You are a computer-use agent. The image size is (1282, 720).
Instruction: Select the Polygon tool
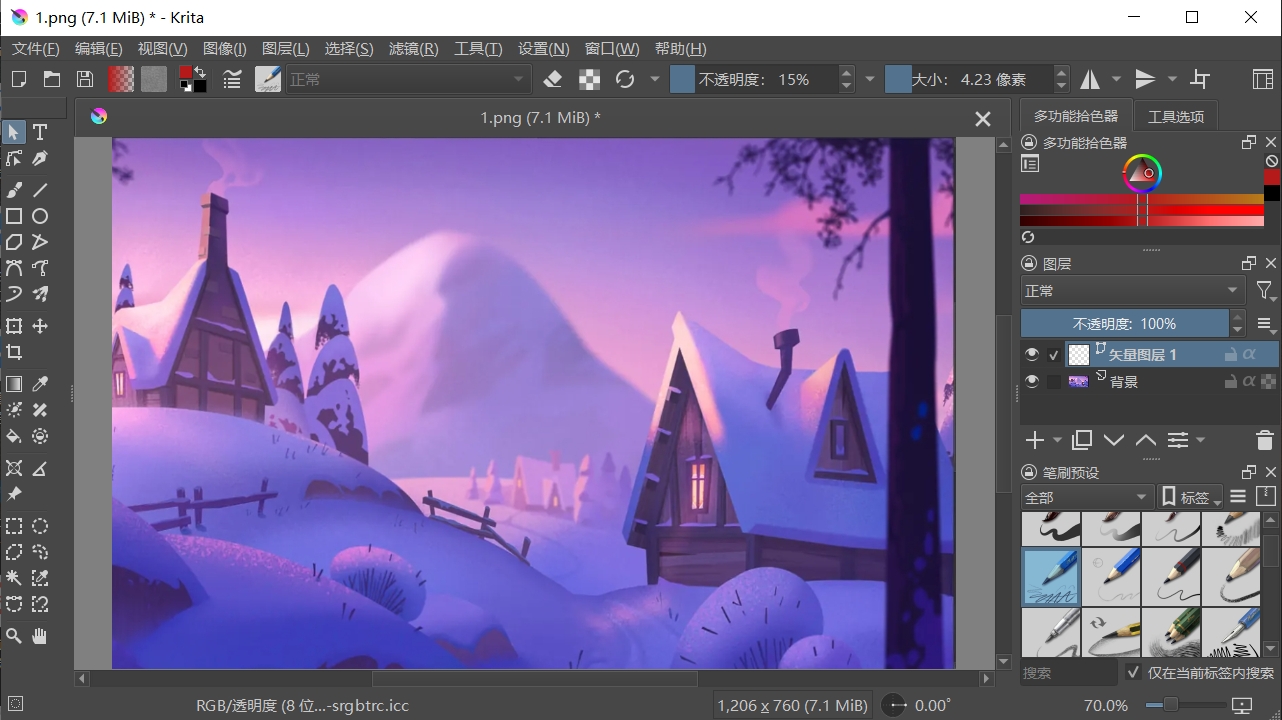pos(14,242)
